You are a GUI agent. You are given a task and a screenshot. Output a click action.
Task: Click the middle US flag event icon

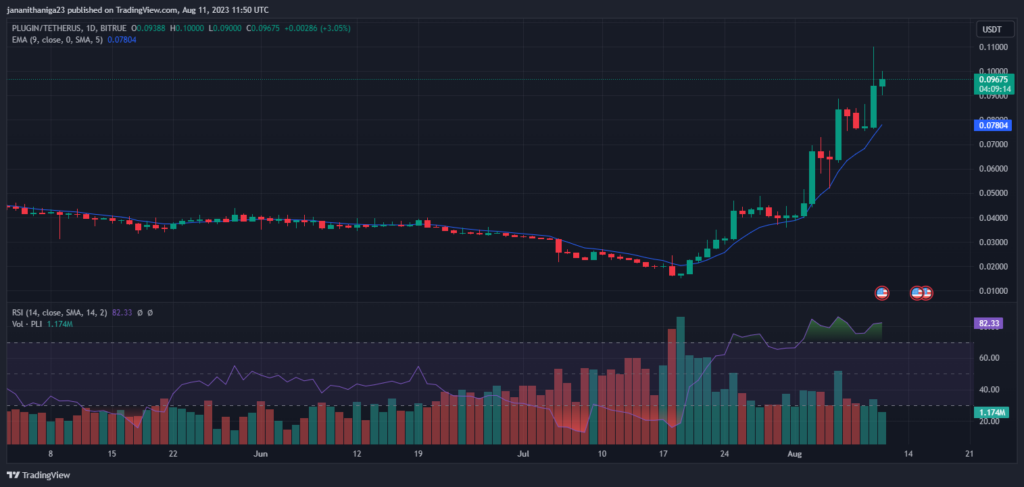916,293
